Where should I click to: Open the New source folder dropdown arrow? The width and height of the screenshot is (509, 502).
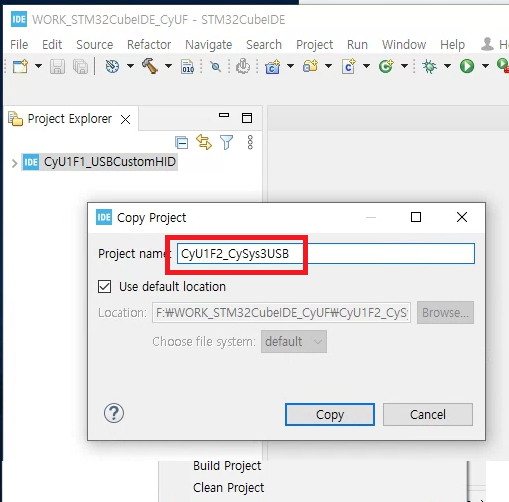coord(328,66)
